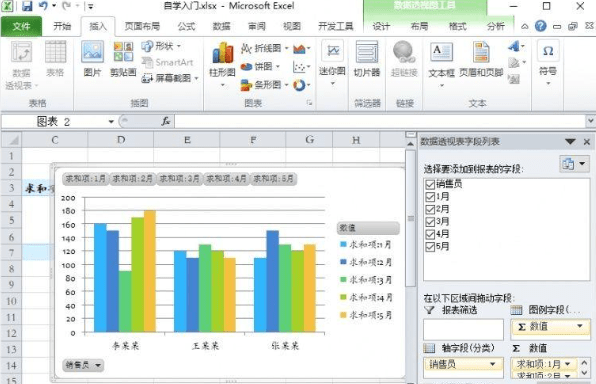Open the Name Box dropdown arrow

pos(111,122)
